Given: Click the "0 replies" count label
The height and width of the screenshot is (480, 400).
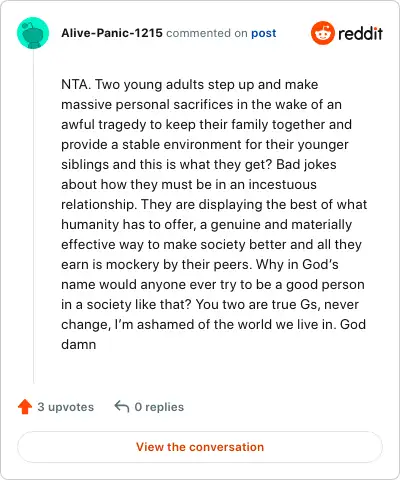Looking at the screenshot, I should 159,407.
